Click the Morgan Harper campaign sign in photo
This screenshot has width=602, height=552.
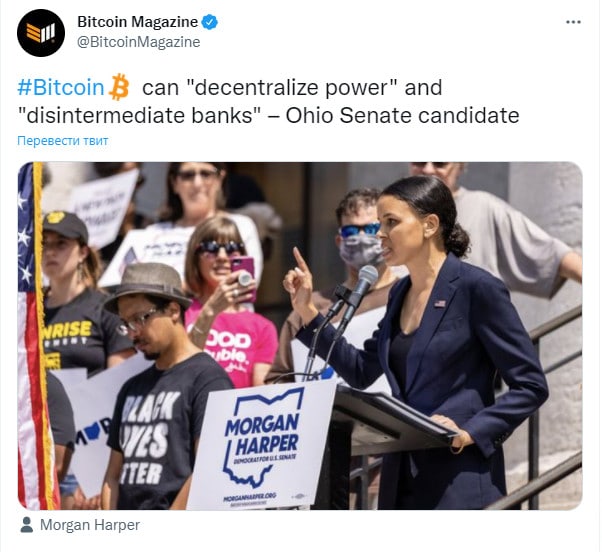pos(263,445)
